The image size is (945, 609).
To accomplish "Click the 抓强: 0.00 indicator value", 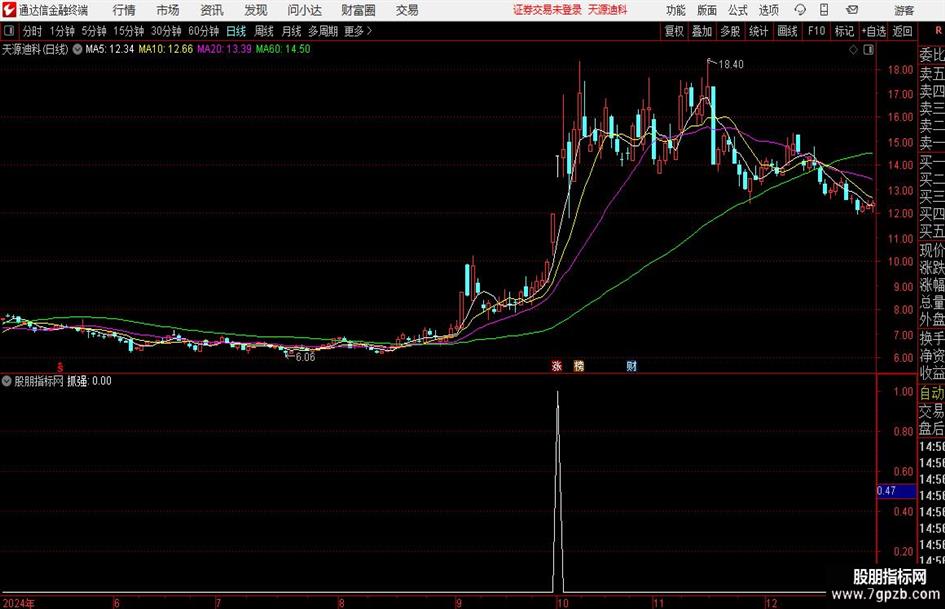I will [89, 381].
